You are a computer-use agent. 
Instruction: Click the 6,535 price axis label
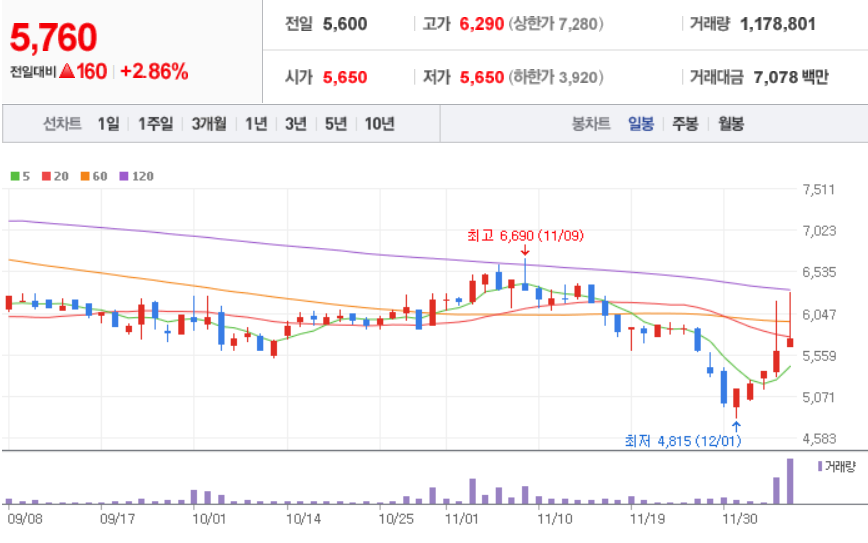(819, 272)
